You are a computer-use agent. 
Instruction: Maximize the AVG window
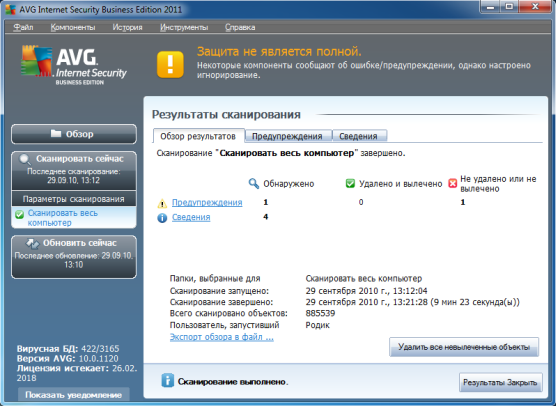click(x=510, y=7)
